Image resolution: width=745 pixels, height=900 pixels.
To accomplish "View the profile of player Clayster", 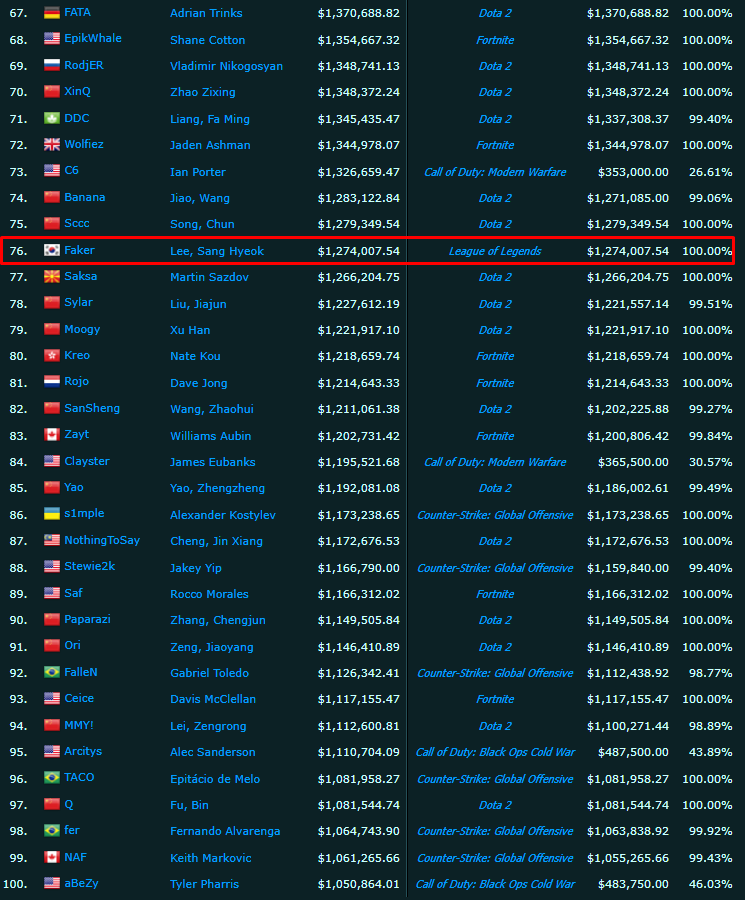I will point(87,461).
